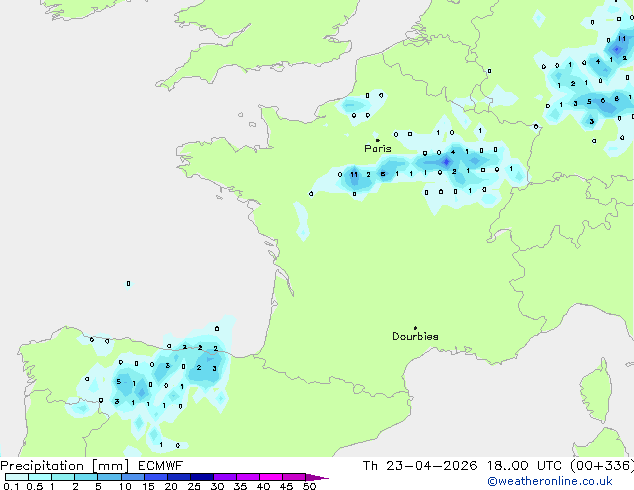The image size is (634, 490).
Task: Click the 'Precipitation [mm]' title text
Action: pyautogui.click(x=65, y=466)
